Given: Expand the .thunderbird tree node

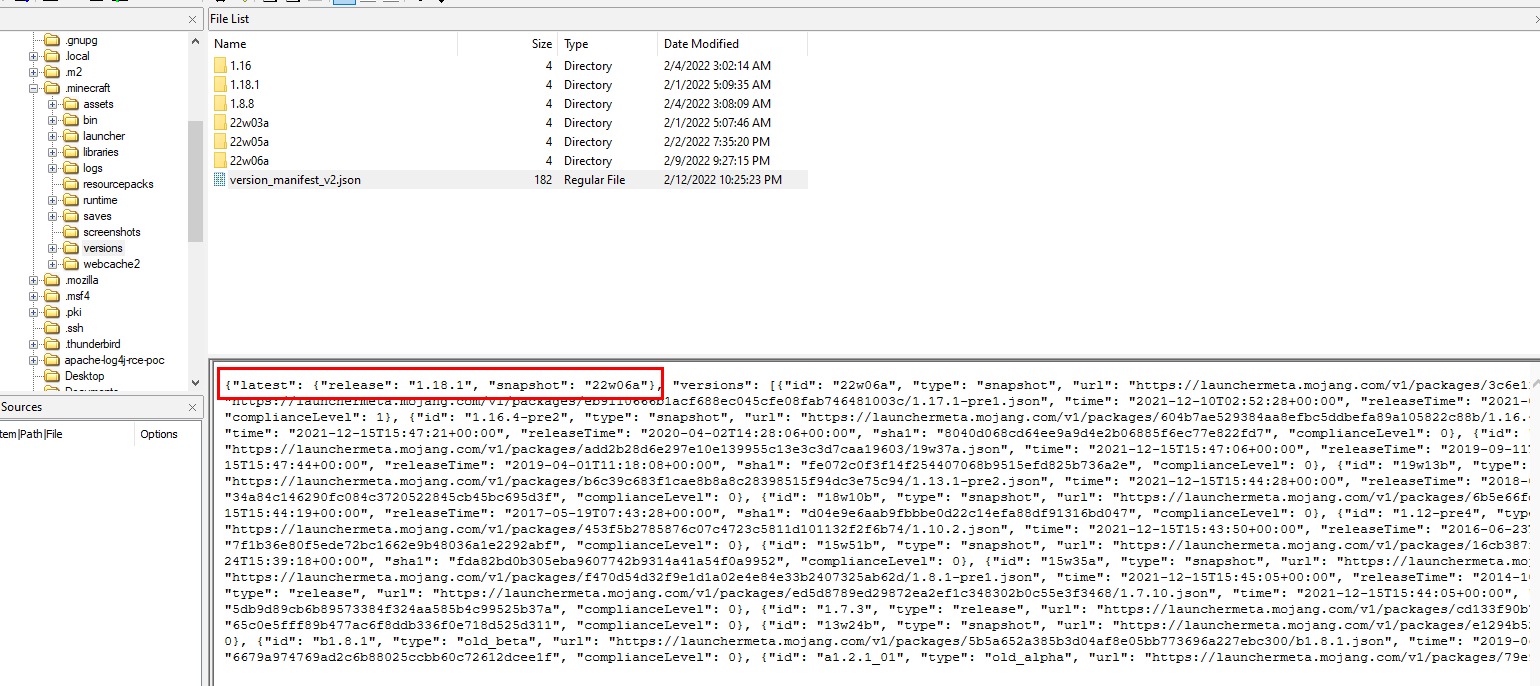Looking at the screenshot, I should pyautogui.click(x=34, y=344).
